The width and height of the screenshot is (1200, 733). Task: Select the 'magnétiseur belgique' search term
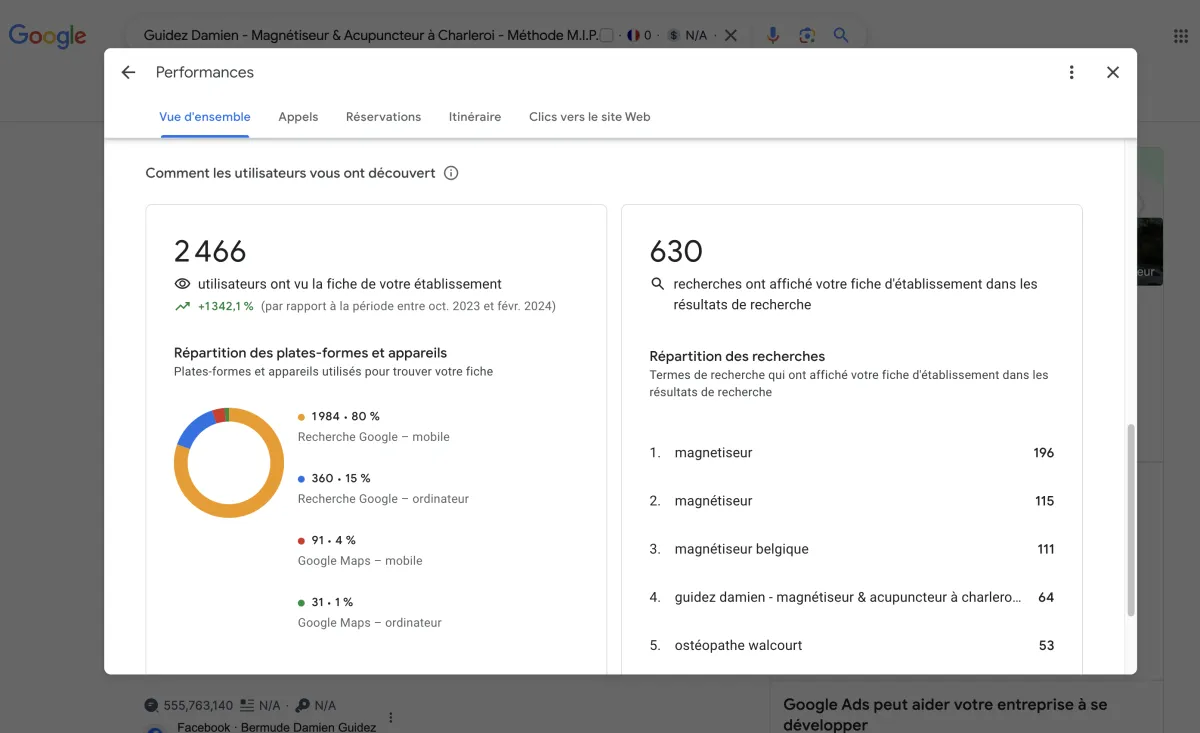852,549
